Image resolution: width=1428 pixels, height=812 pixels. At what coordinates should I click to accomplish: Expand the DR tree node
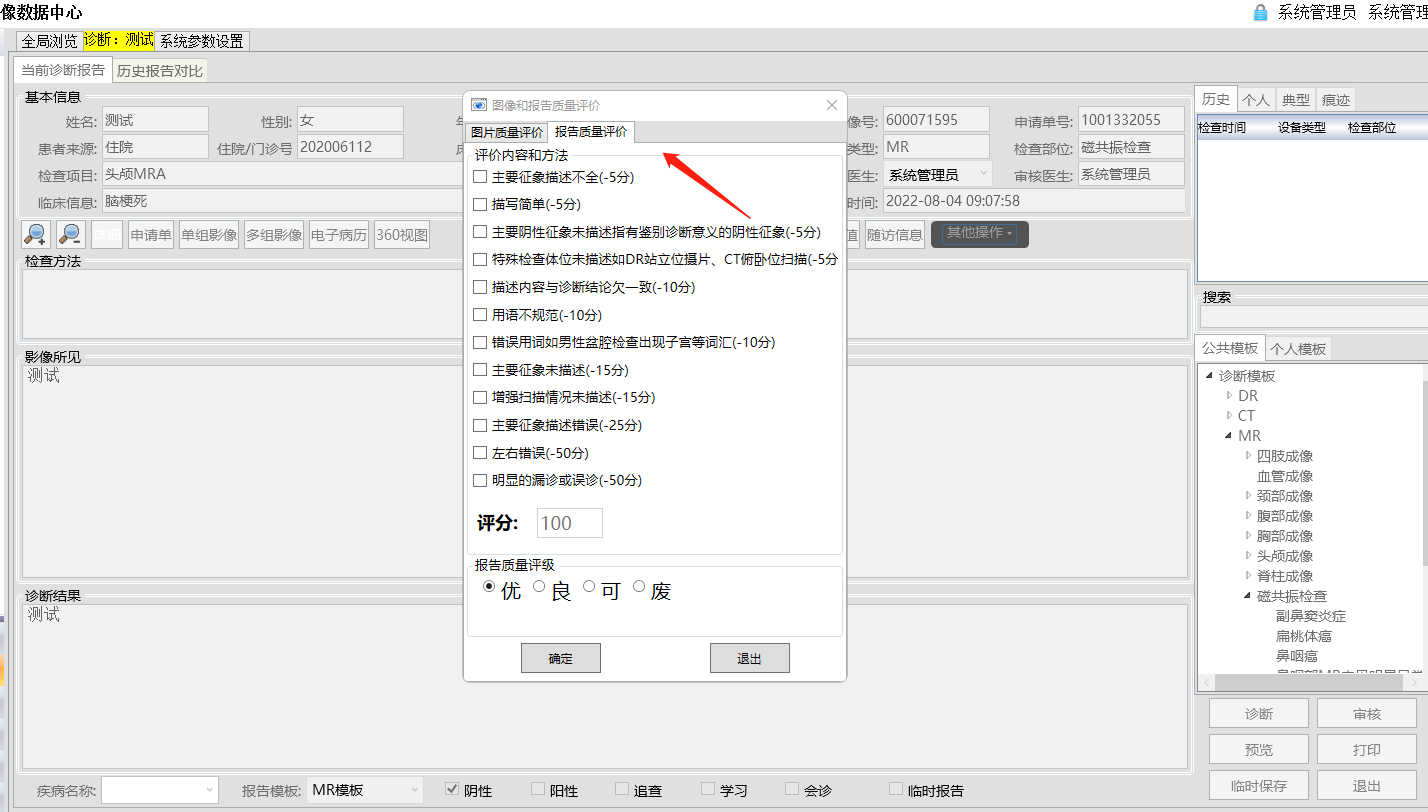click(x=1229, y=396)
